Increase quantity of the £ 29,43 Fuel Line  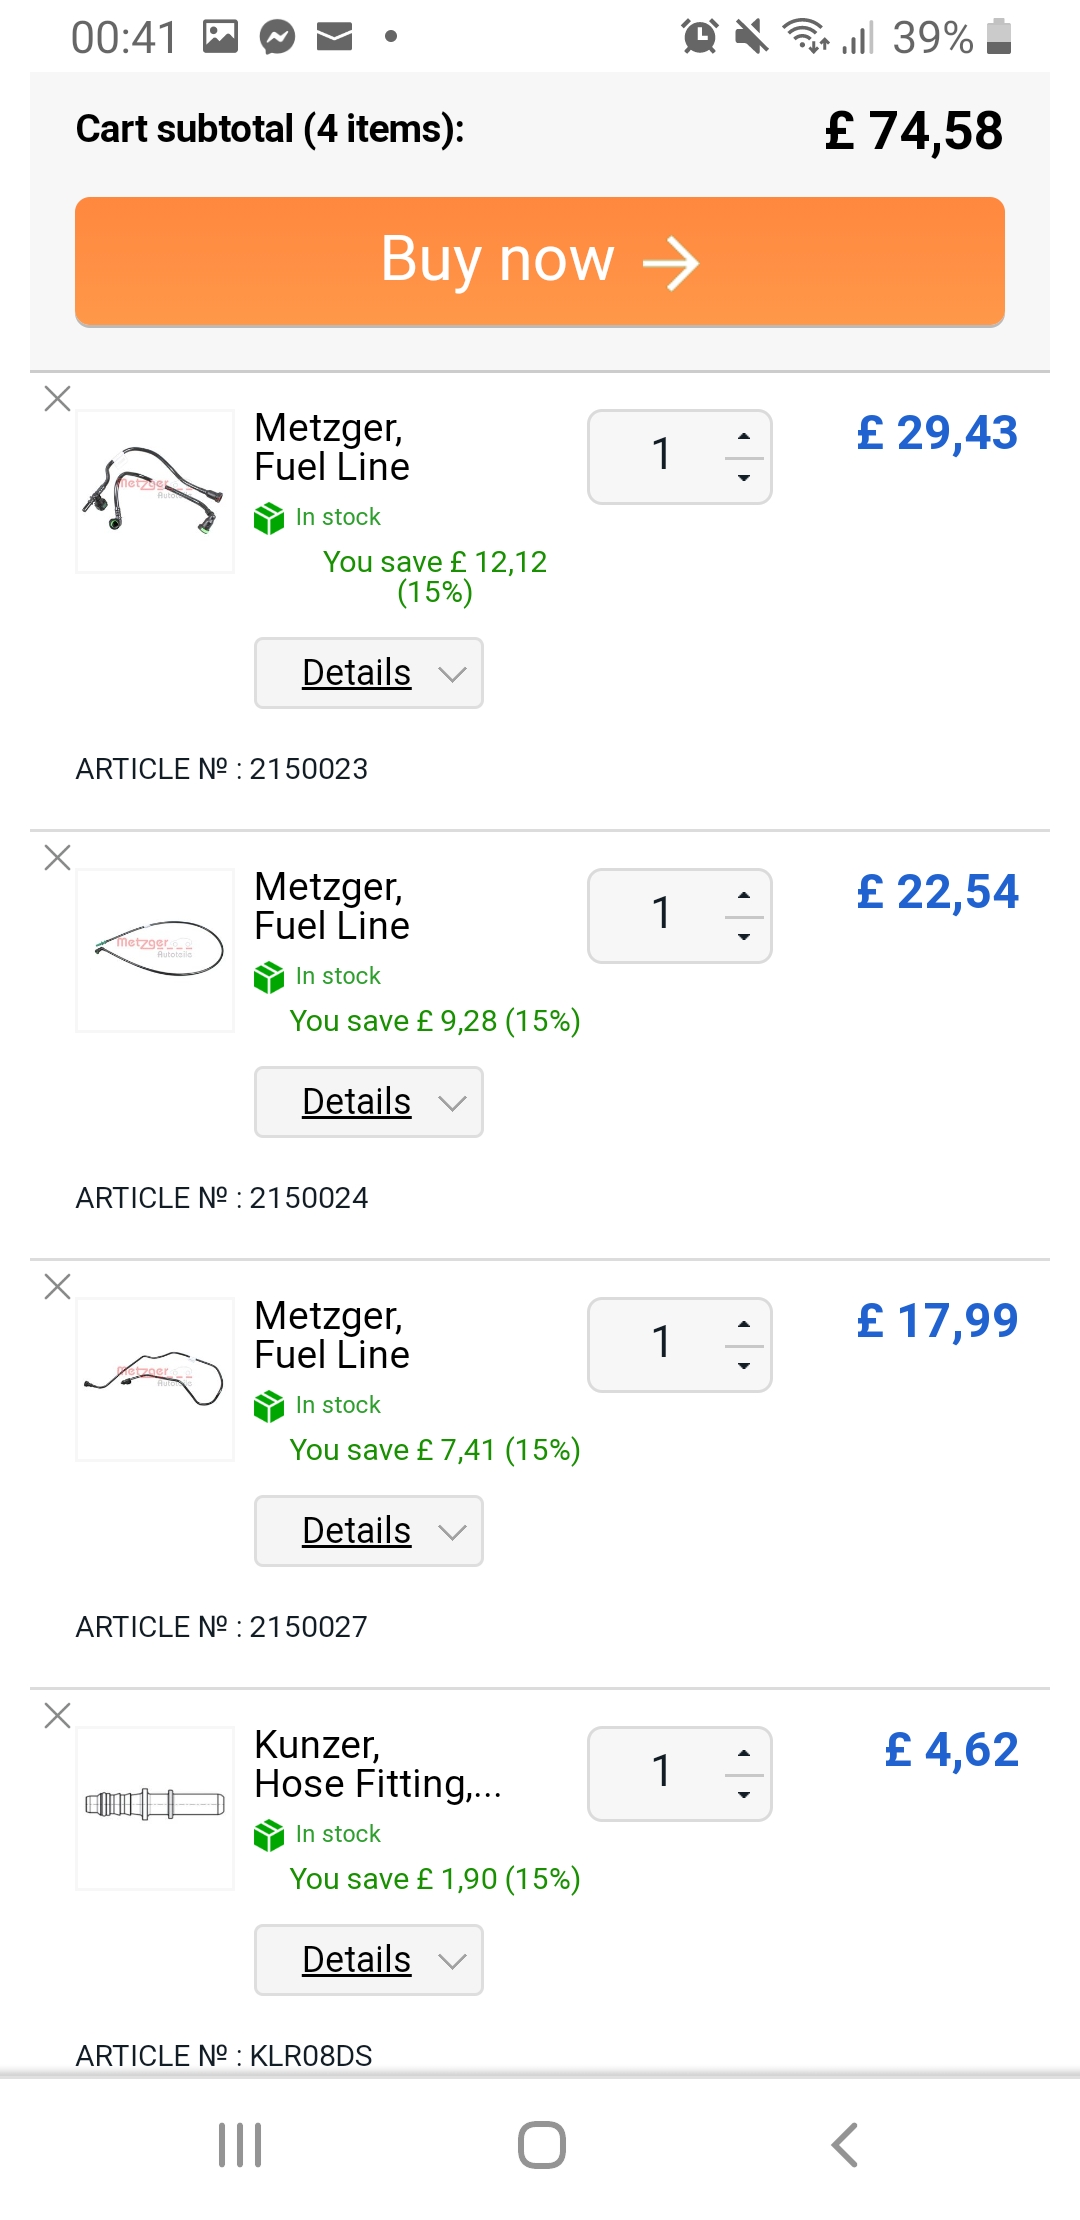pos(743,437)
